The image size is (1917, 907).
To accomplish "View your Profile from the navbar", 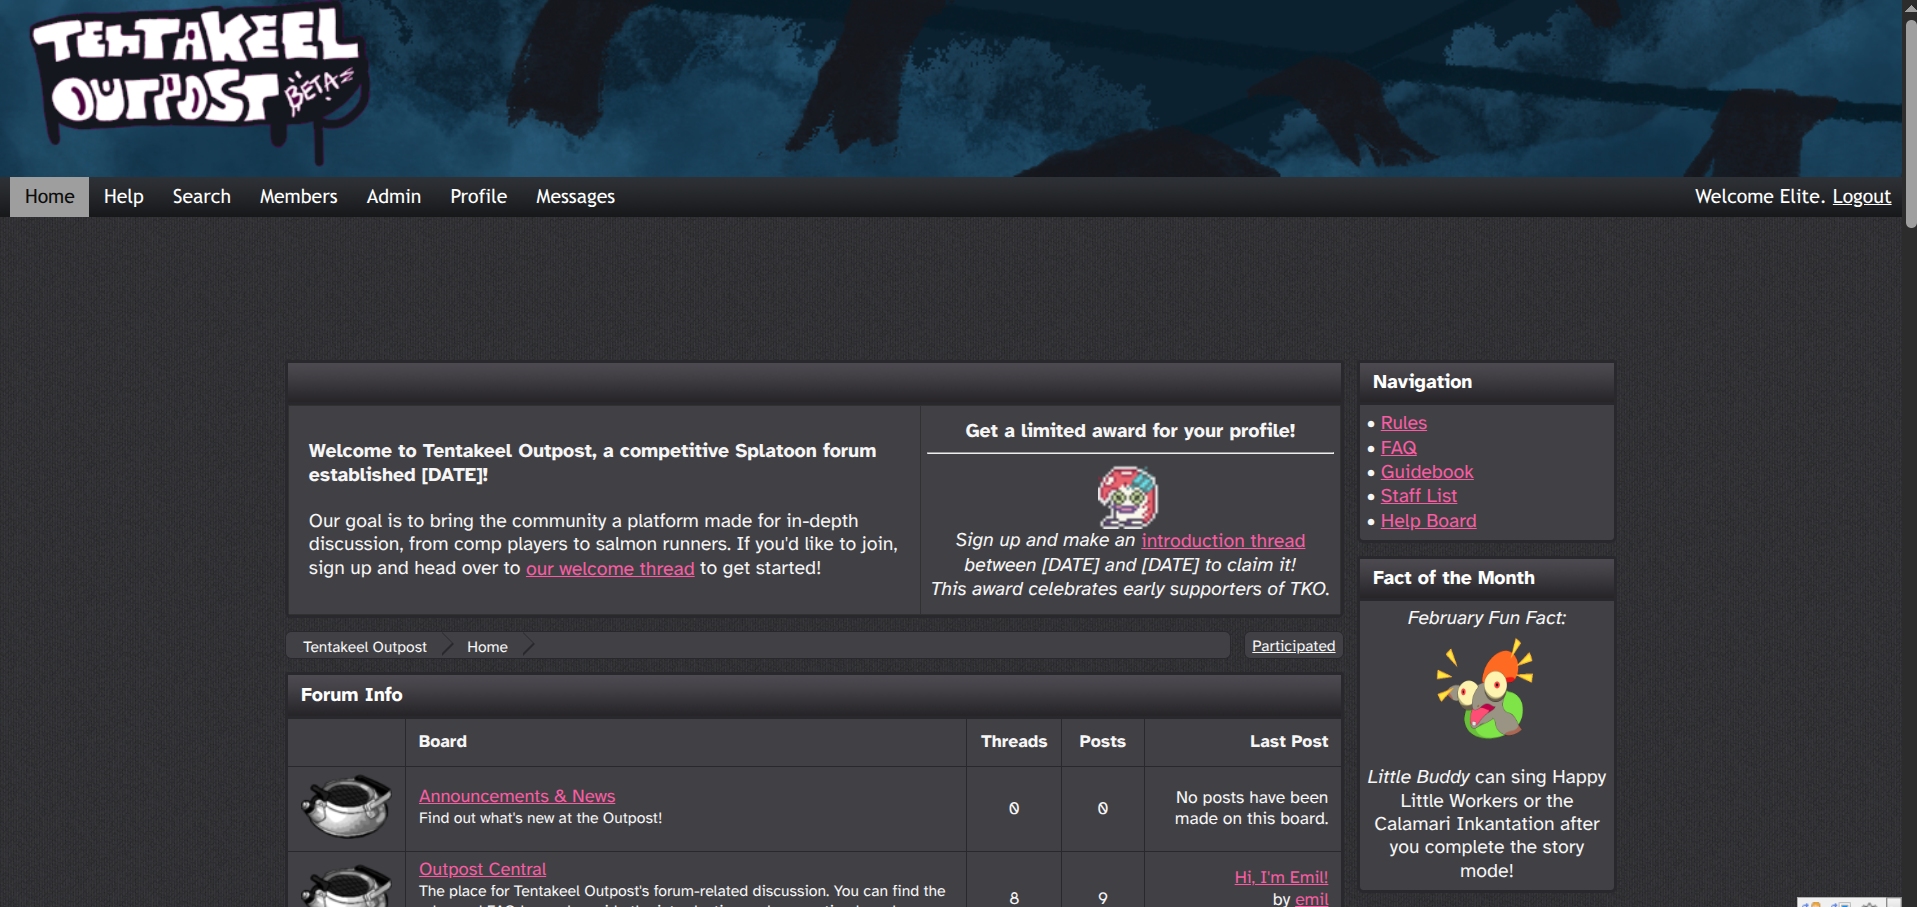I will click(478, 197).
